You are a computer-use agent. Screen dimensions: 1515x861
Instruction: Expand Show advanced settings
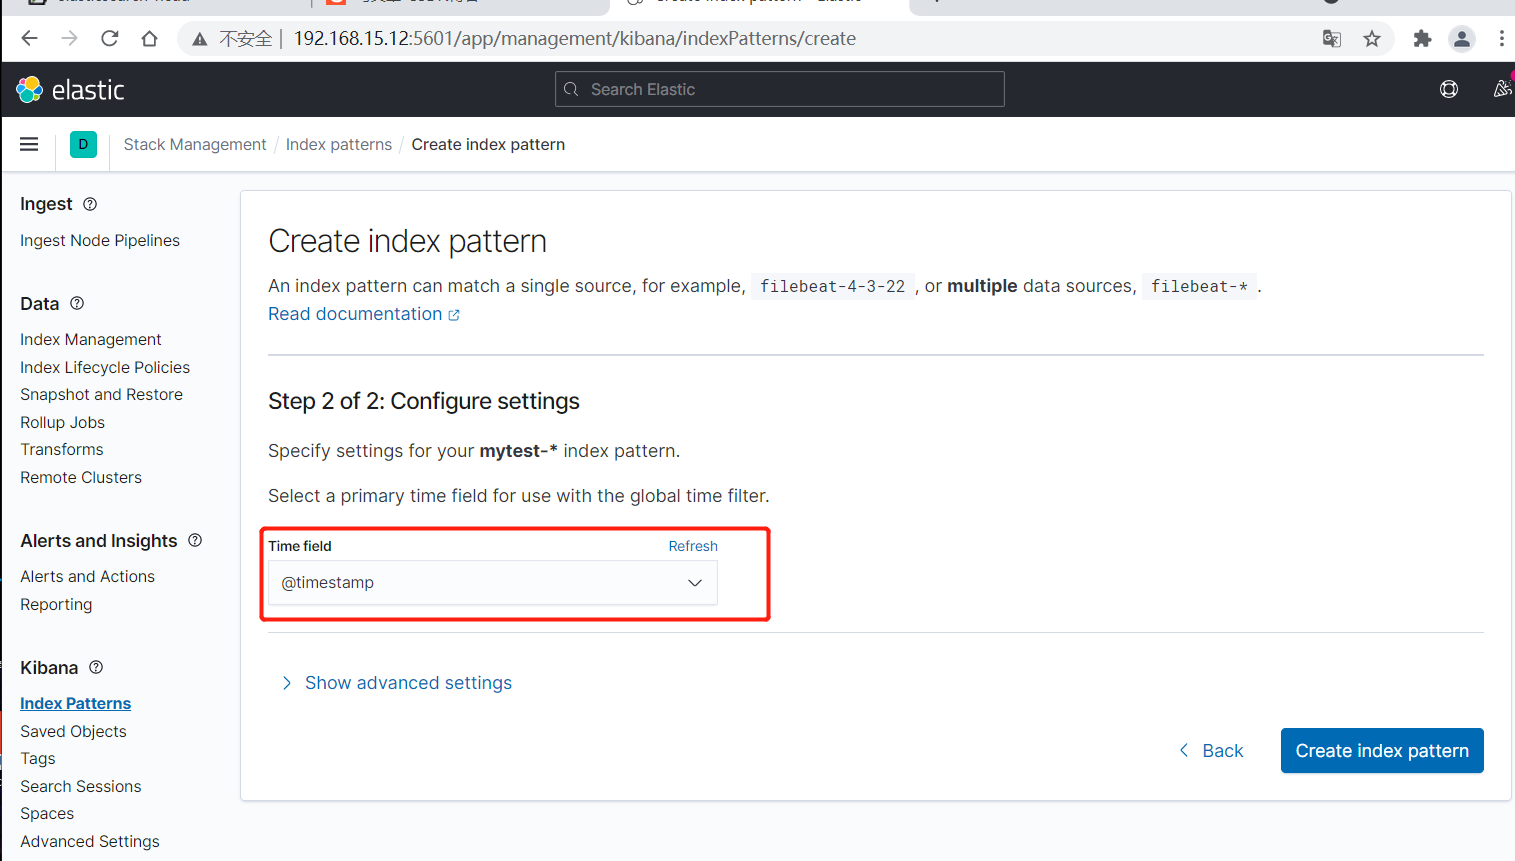pyautogui.click(x=397, y=683)
